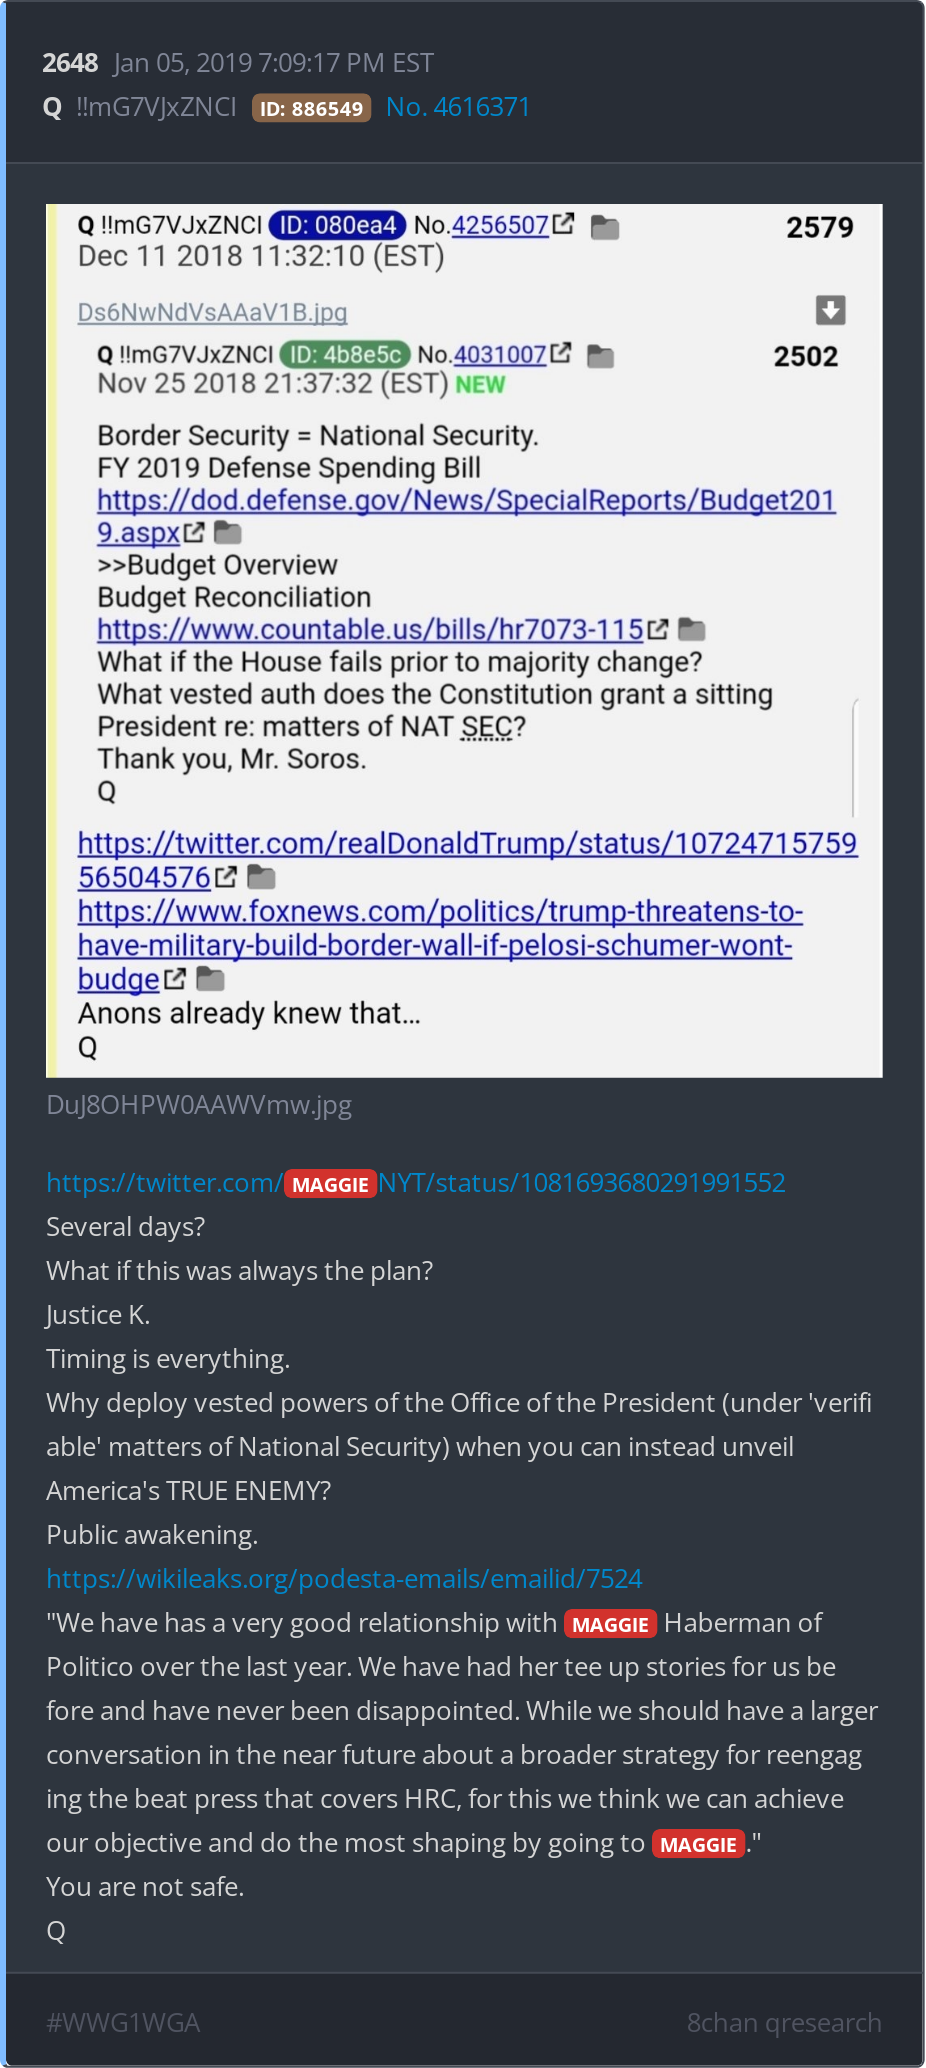This screenshot has height=2068, width=926.
Task: Click the folder icon next to No.4031007
Action: [600, 356]
